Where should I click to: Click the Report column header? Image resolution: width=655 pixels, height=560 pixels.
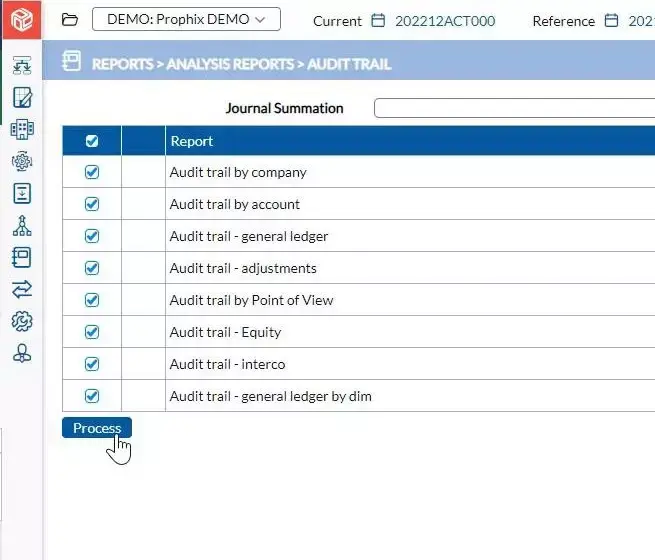tap(192, 141)
